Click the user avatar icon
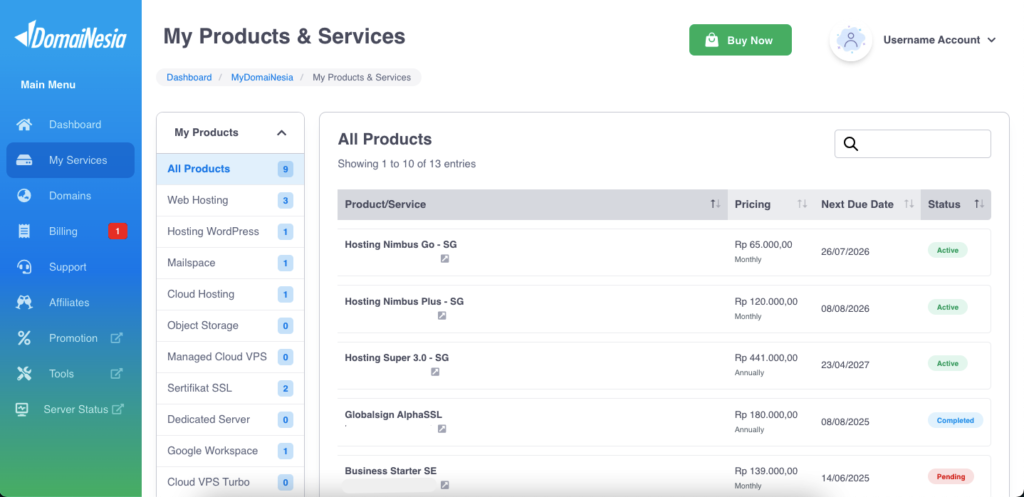This screenshot has height=497, width=1024. (x=851, y=40)
